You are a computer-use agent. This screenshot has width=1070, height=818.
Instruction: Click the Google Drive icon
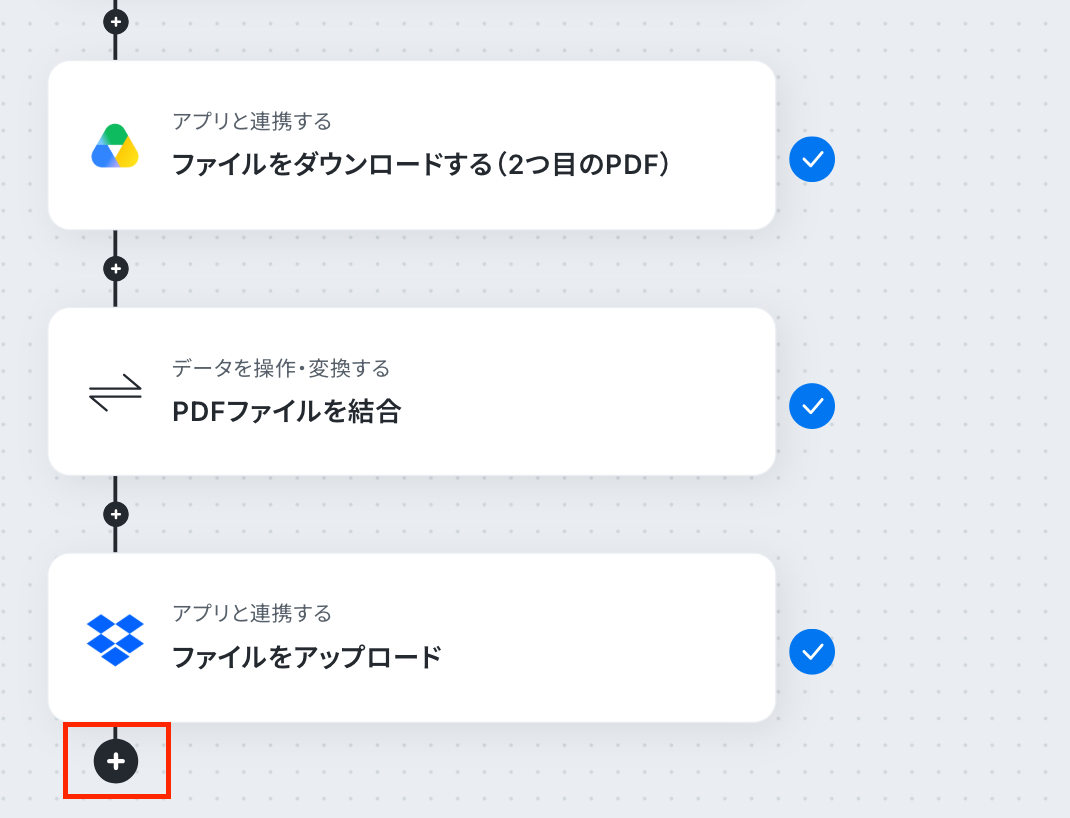pyautogui.click(x=115, y=146)
